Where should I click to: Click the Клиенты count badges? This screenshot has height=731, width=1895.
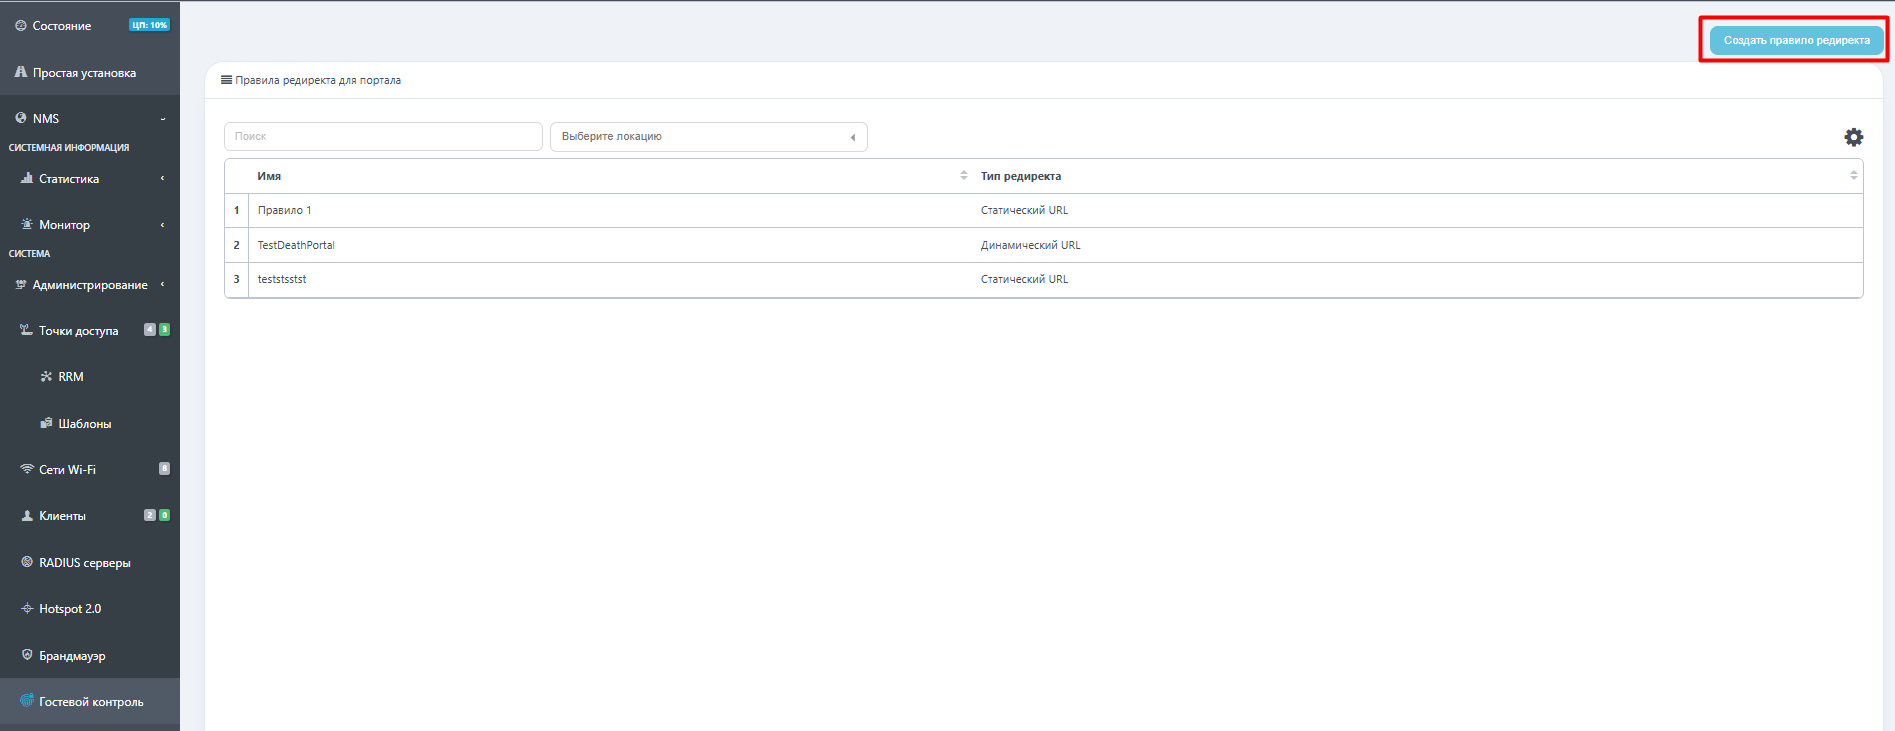tap(157, 515)
